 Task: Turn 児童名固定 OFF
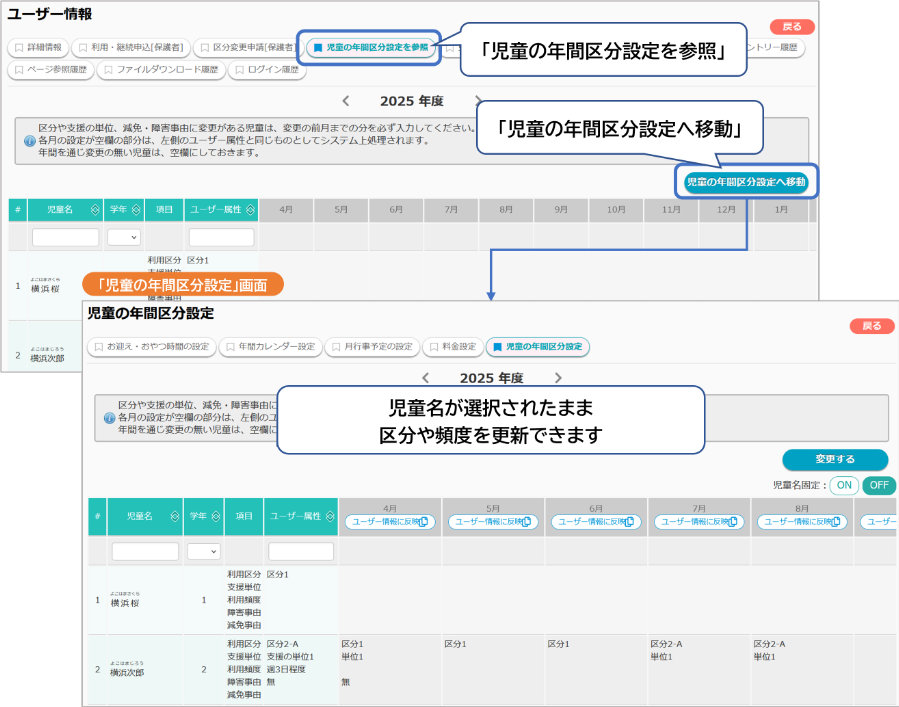coord(877,485)
